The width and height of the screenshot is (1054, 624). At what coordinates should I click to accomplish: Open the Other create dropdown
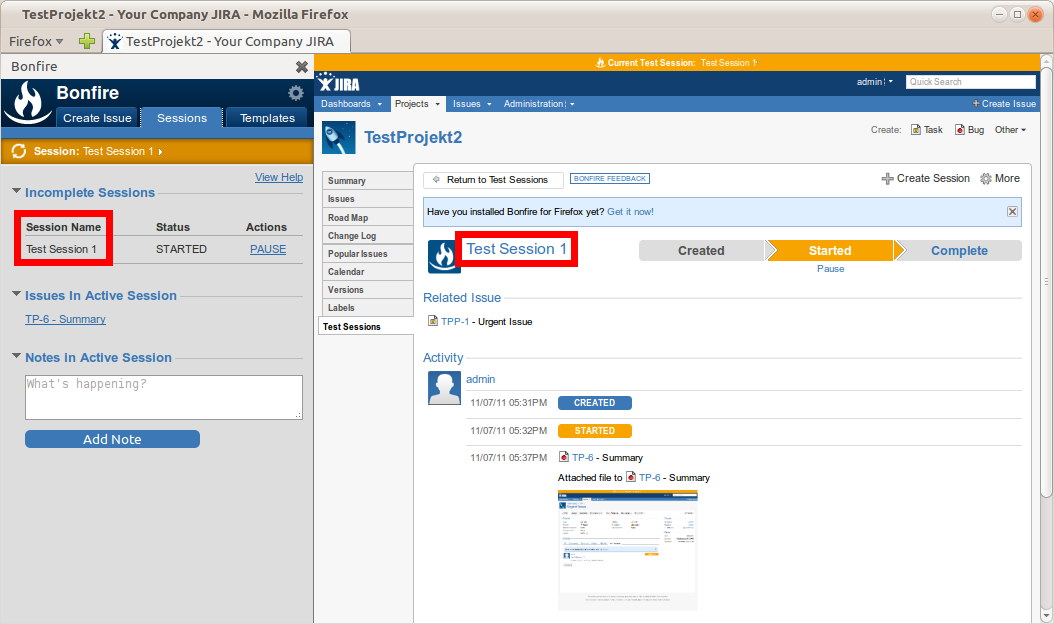tap(1010, 130)
